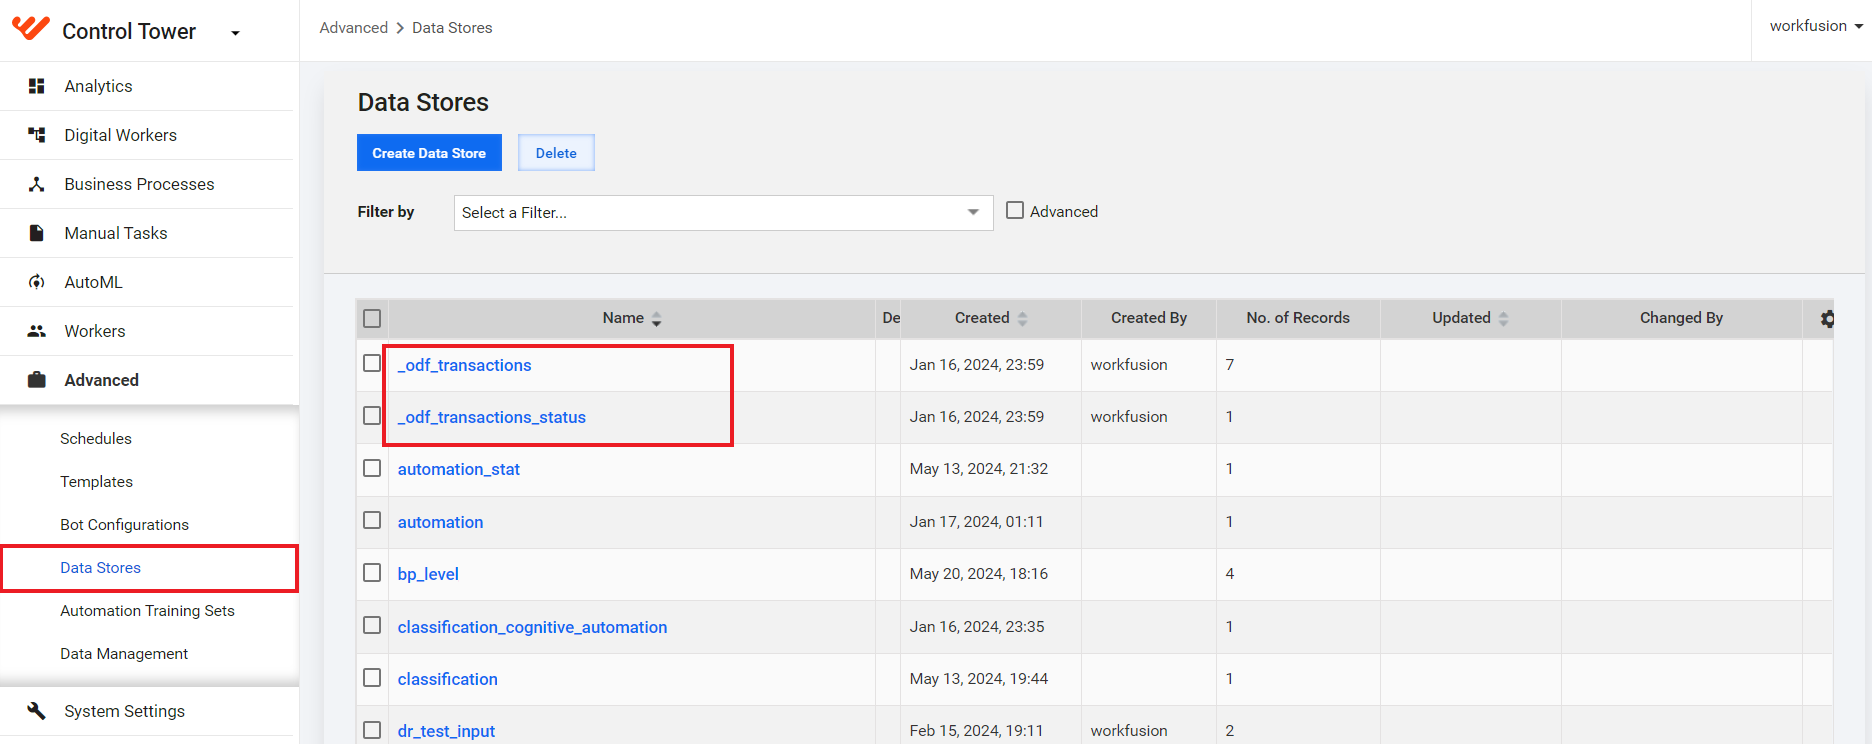Click the Data Stores breadcrumb
This screenshot has width=1872, height=744.
[452, 28]
